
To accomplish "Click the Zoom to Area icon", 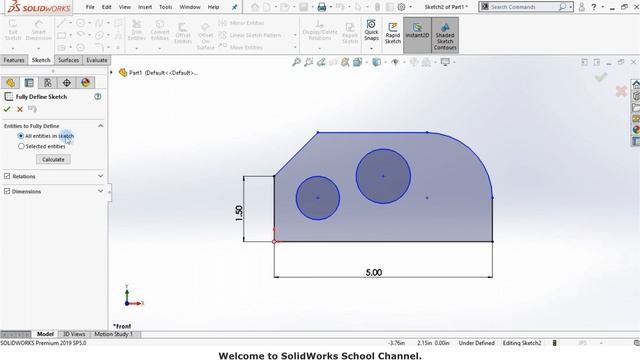I will [309, 62].
